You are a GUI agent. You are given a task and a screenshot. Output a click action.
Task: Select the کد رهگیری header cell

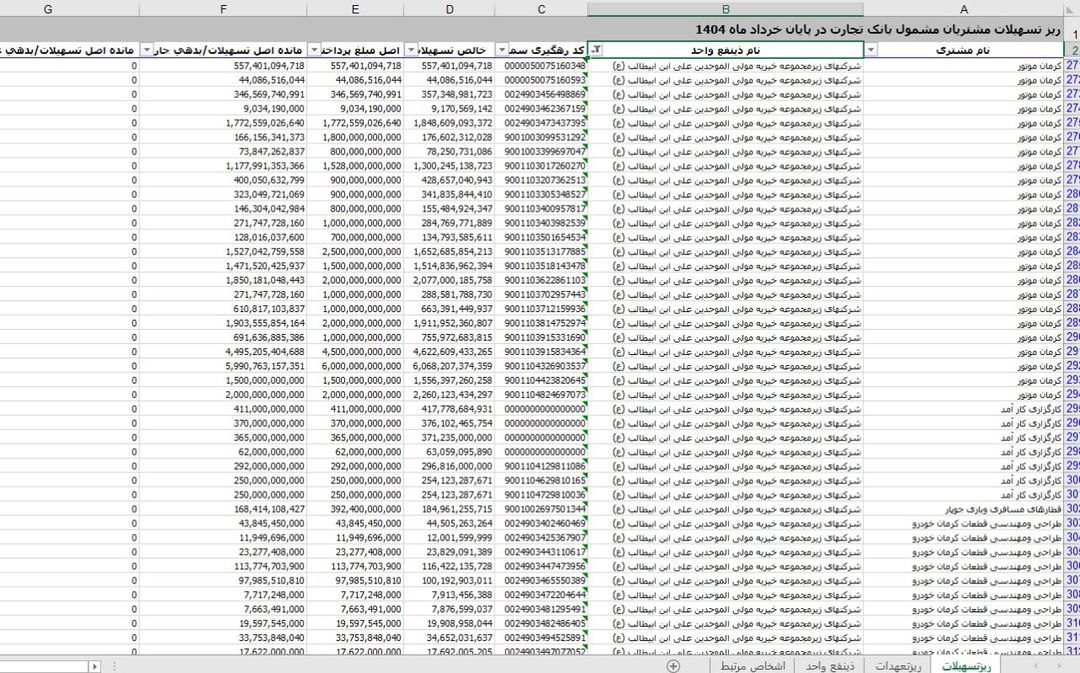click(541, 50)
